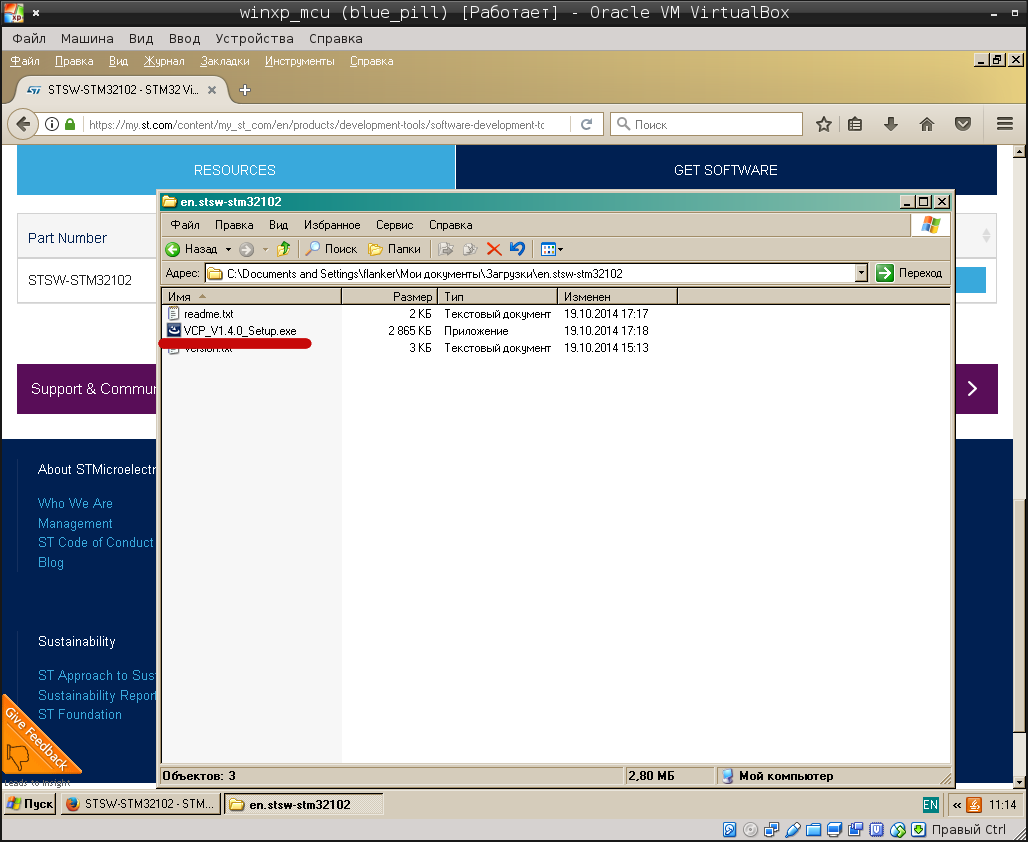Open Explorer's Правка menu

(234, 225)
